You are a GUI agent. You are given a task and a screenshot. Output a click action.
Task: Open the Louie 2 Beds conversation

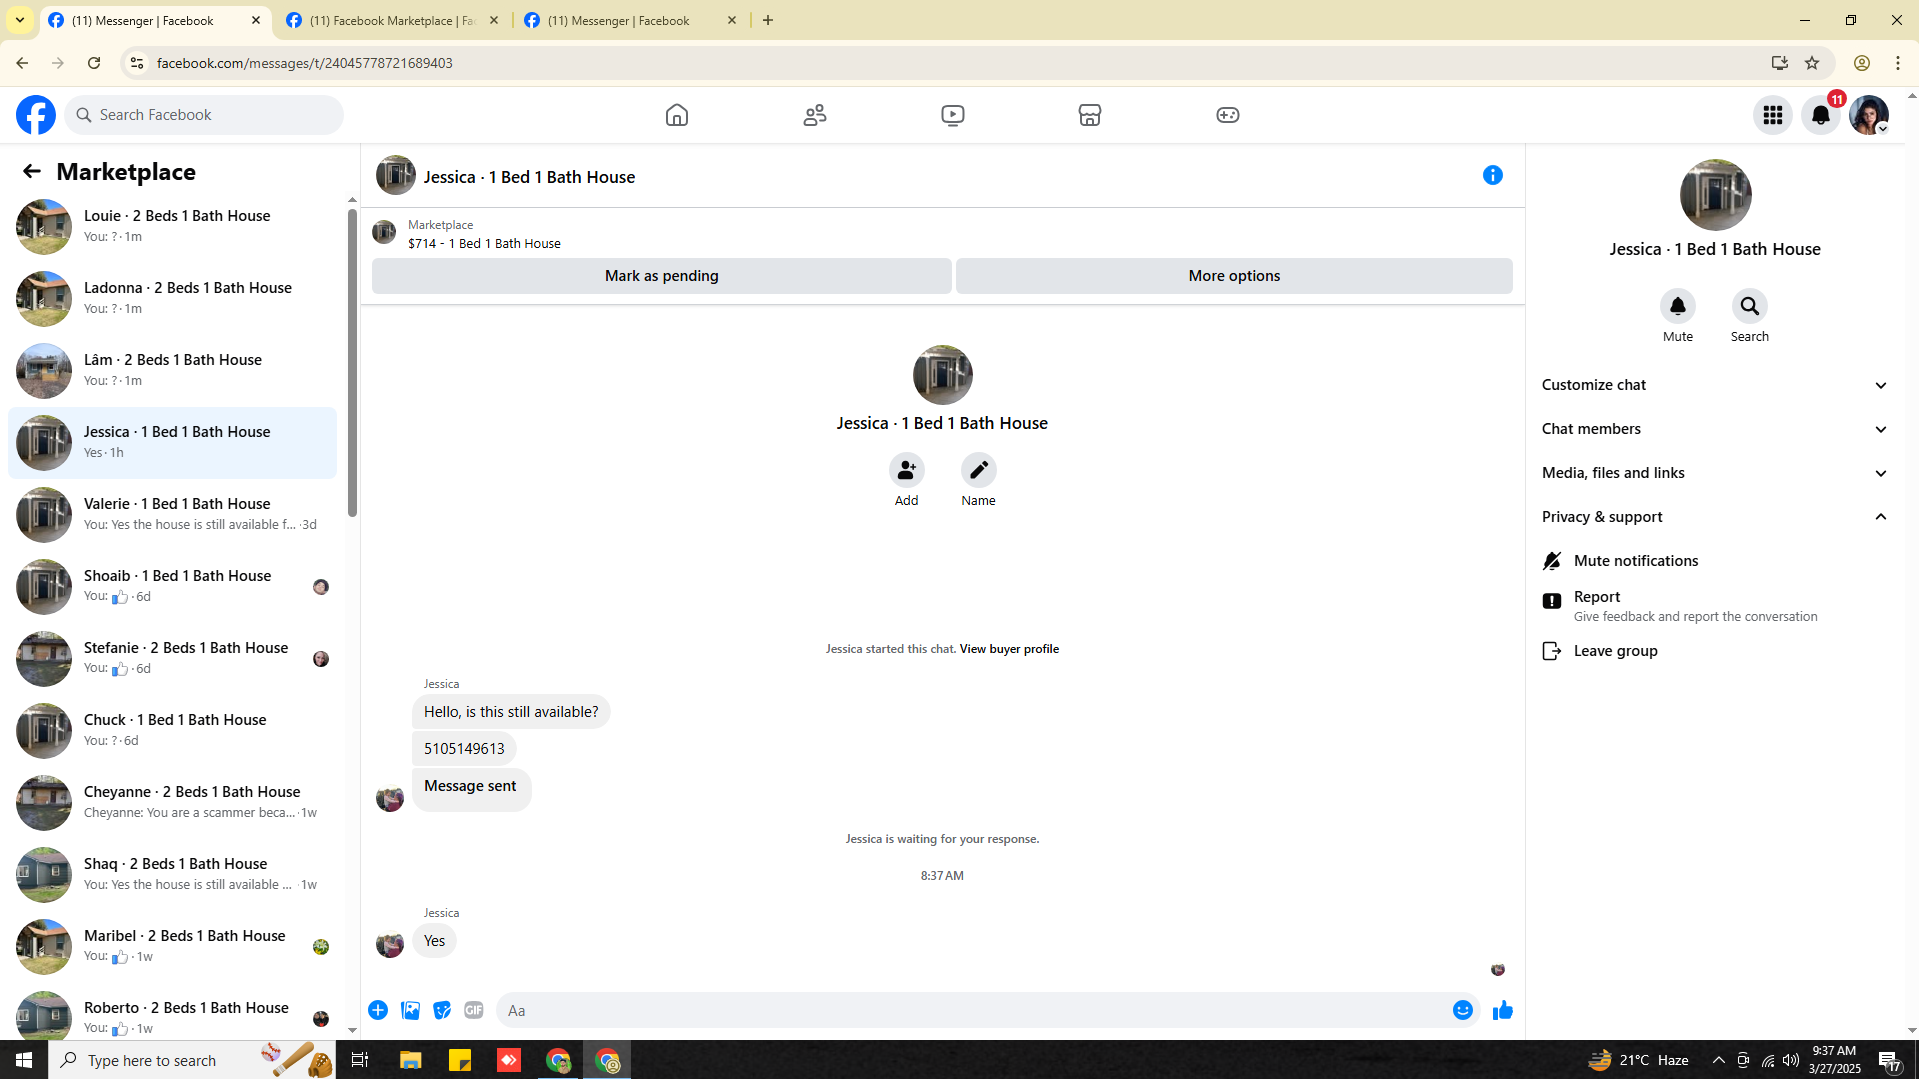pos(172,227)
